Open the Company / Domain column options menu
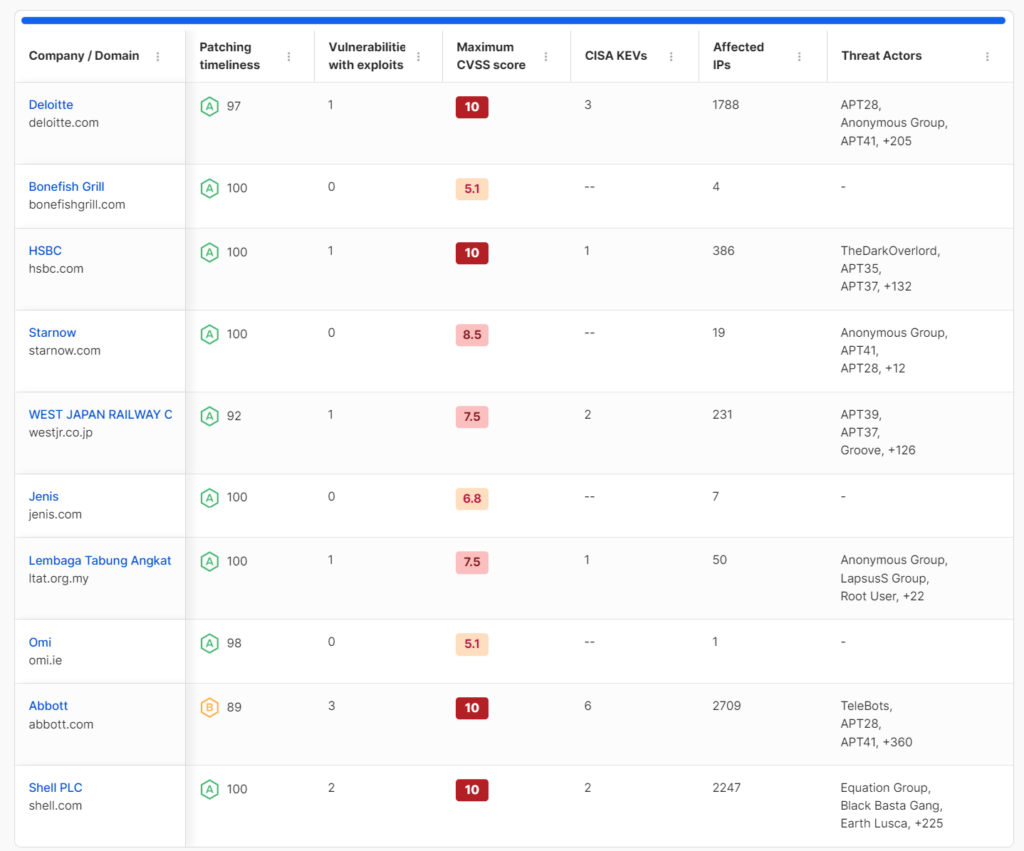 tap(157, 57)
